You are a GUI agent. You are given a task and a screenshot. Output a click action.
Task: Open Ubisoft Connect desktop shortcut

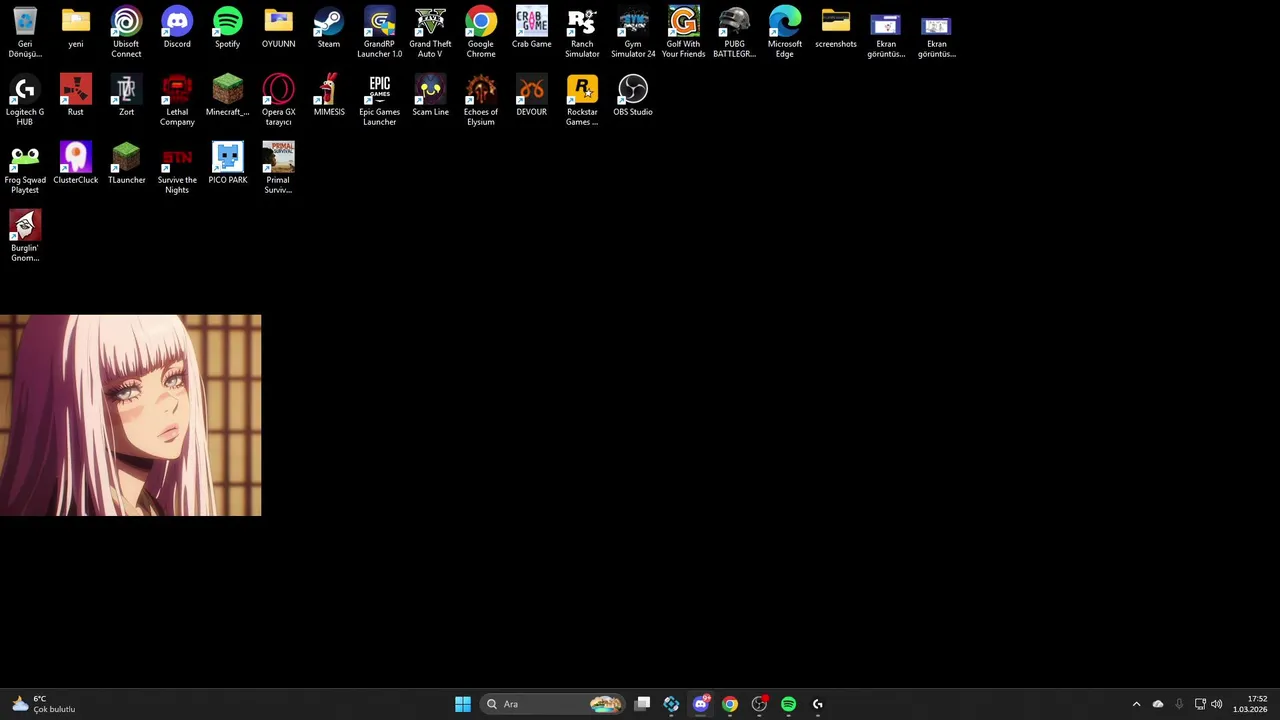click(126, 32)
